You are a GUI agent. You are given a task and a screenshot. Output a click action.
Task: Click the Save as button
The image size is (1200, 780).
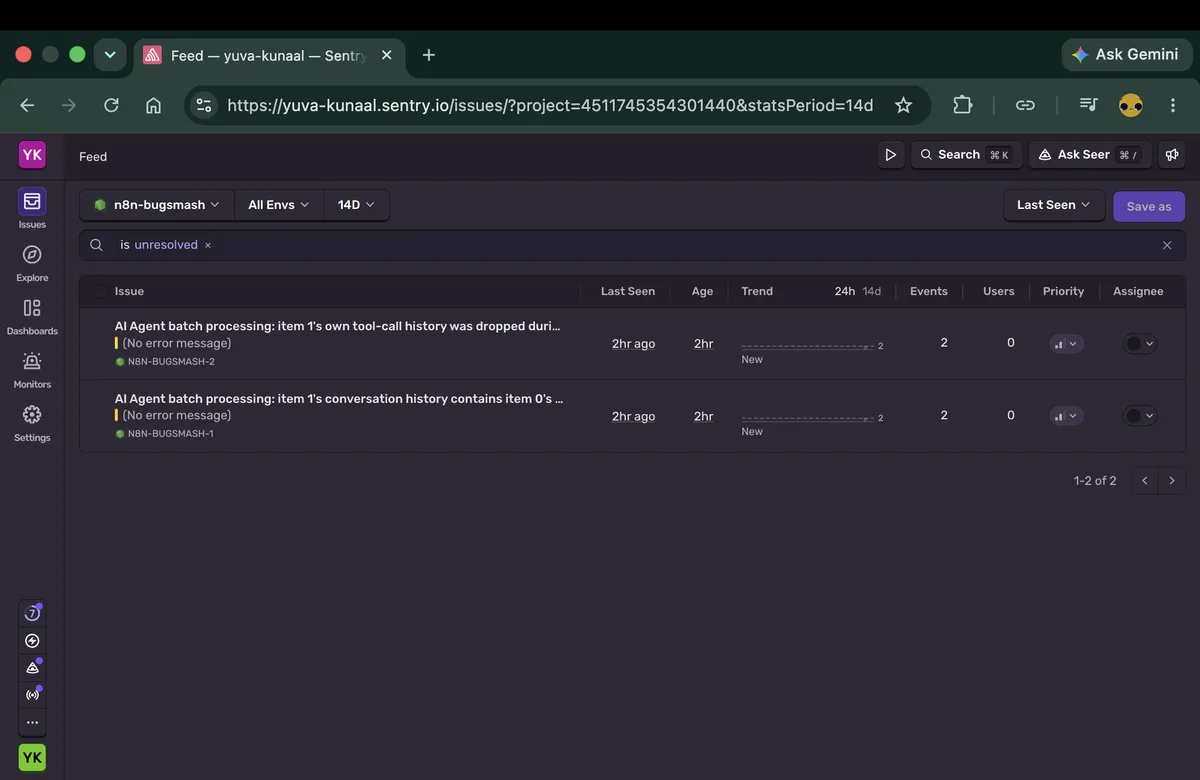[x=1149, y=206]
